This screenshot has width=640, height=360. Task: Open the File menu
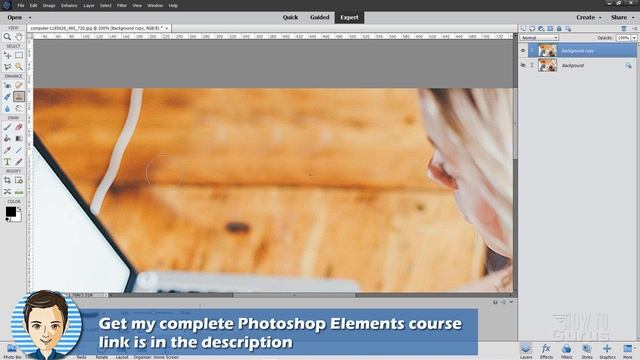[x=21, y=6]
